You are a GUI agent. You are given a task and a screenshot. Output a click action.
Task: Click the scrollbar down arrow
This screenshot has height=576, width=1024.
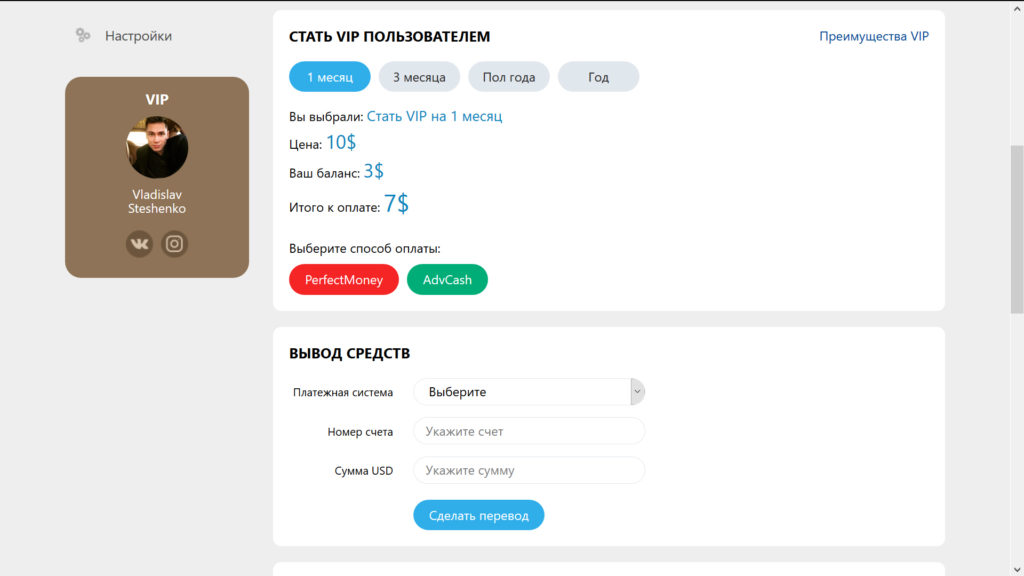click(x=1017, y=569)
